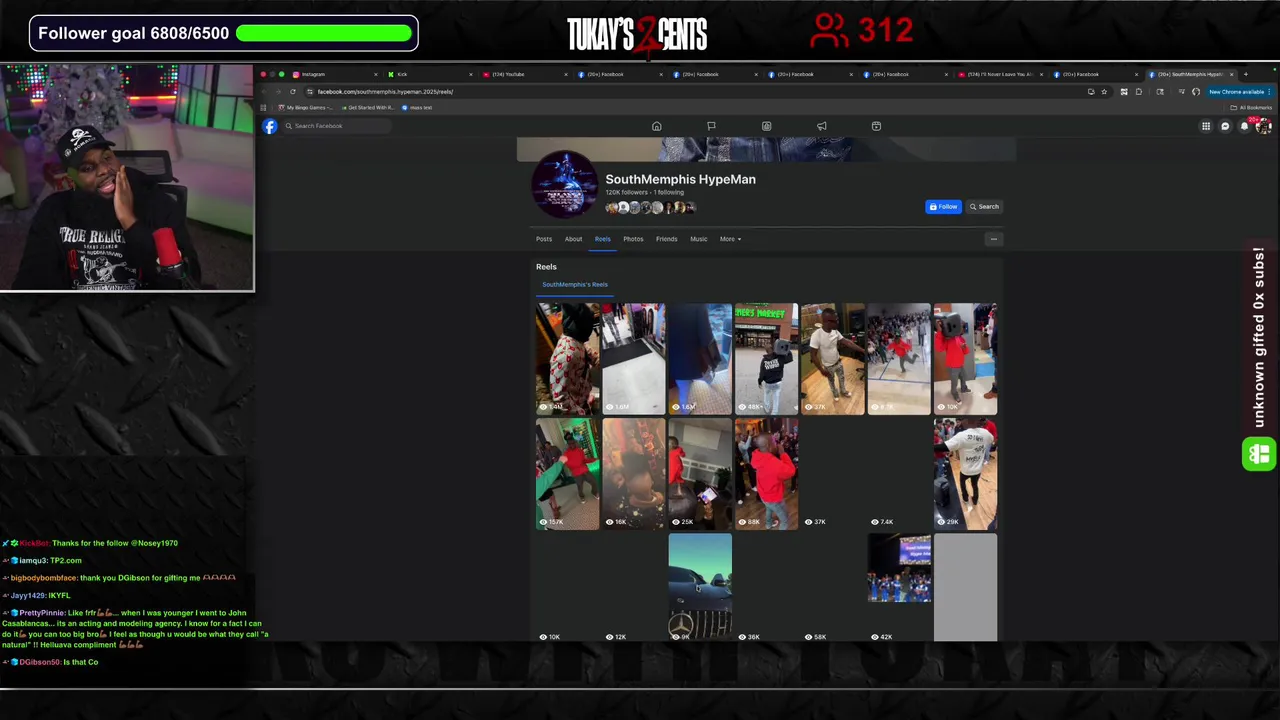Click the profile Search button
The image size is (1280, 720).
pos(984,207)
